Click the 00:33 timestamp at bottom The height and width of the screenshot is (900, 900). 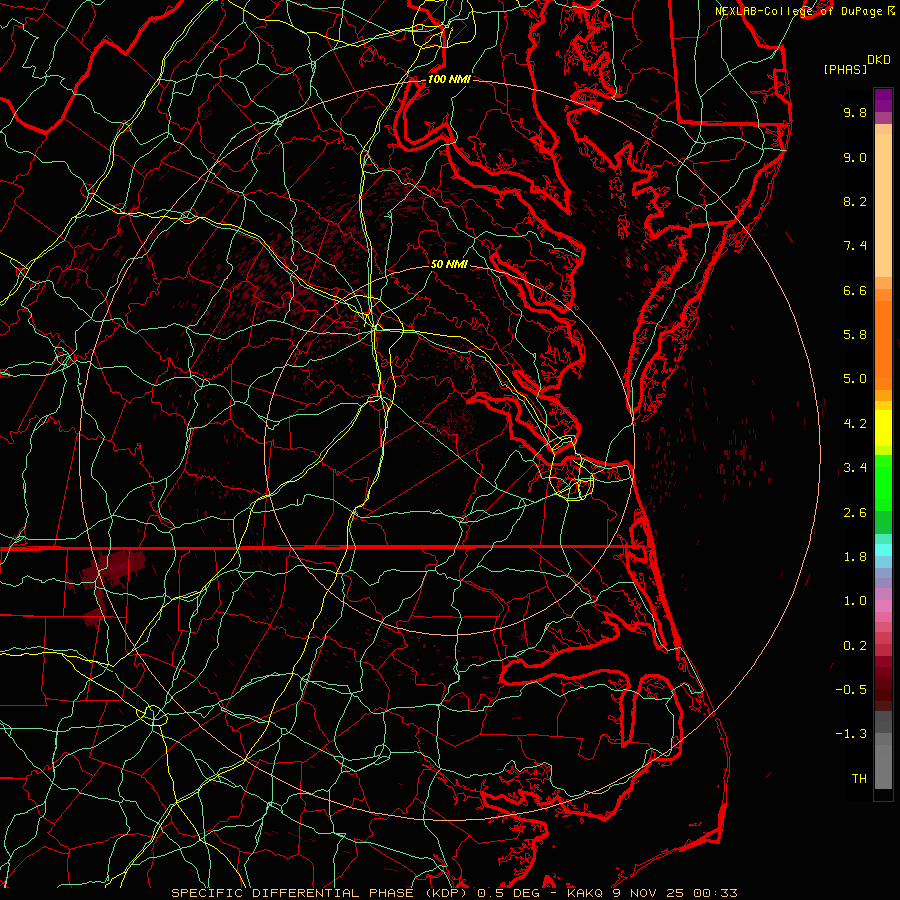(715, 893)
